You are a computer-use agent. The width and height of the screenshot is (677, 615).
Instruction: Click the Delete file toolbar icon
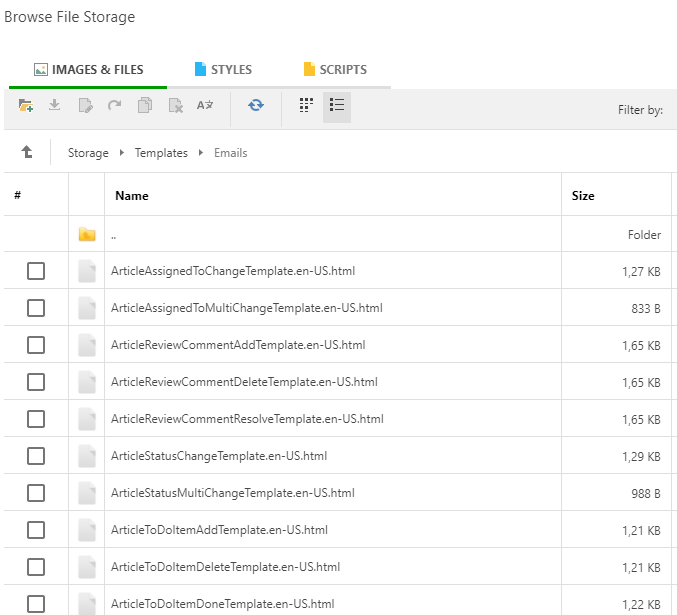coord(175,105)
